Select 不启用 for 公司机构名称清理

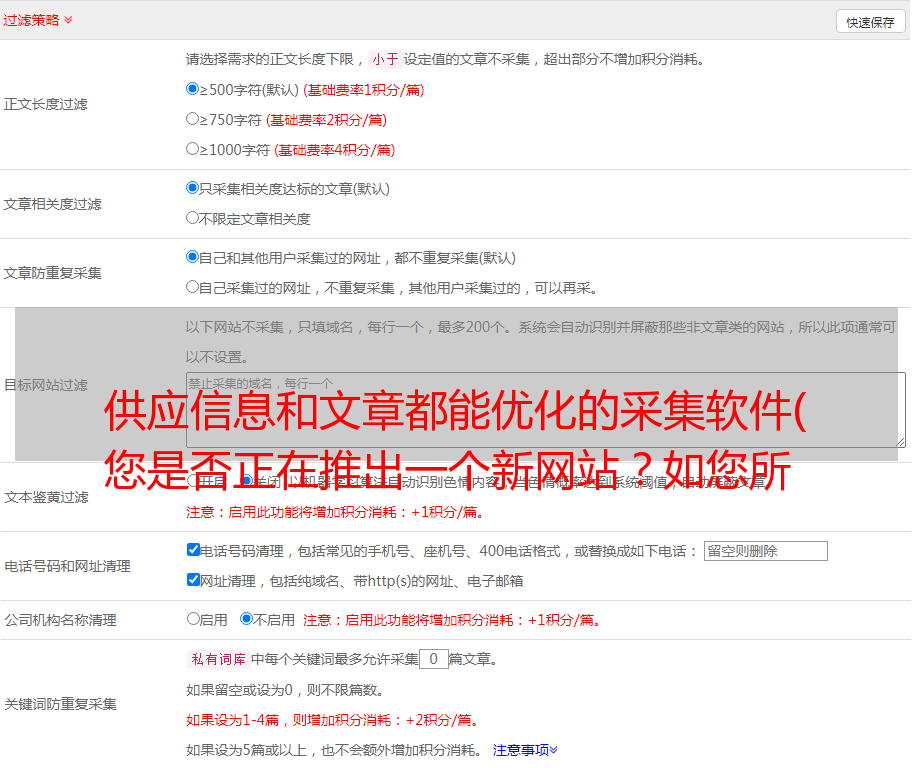pyautogui.click(x=247, y=619)
